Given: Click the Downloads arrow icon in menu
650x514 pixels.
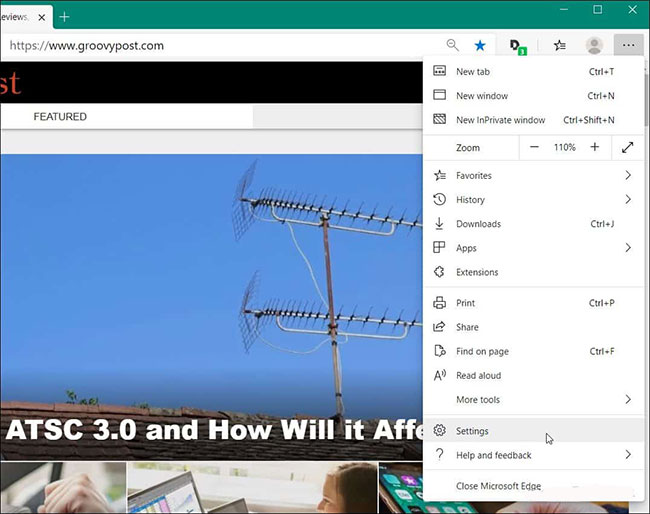Looking at the screenshot, I should [439, 223].
